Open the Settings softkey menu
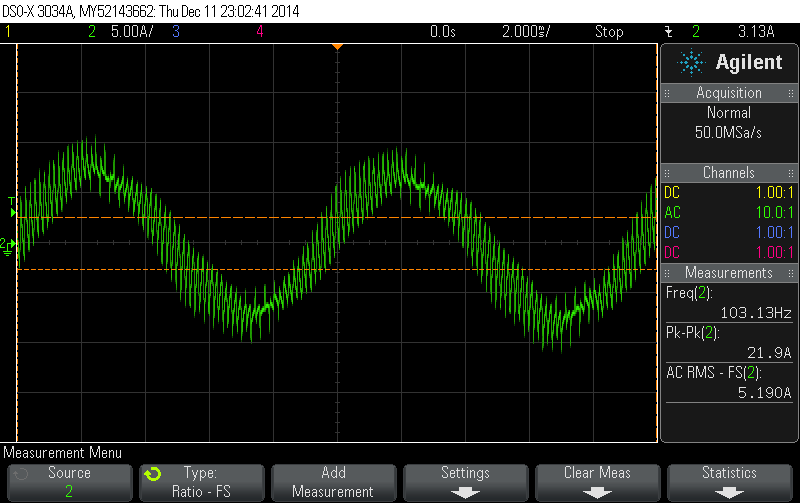This screenshot has height=503, width=800. pyautogui.click(x=465, y=481)
